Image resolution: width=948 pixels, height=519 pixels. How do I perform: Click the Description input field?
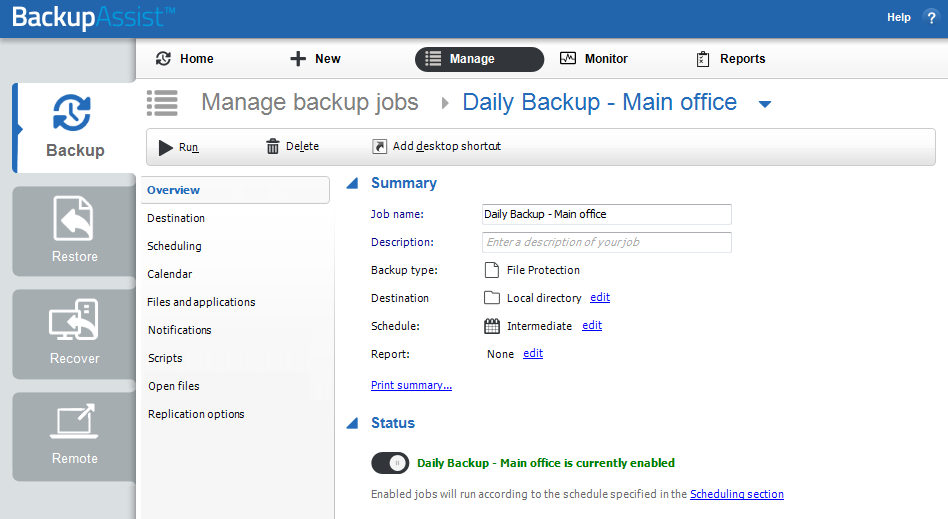click(606, 242)
